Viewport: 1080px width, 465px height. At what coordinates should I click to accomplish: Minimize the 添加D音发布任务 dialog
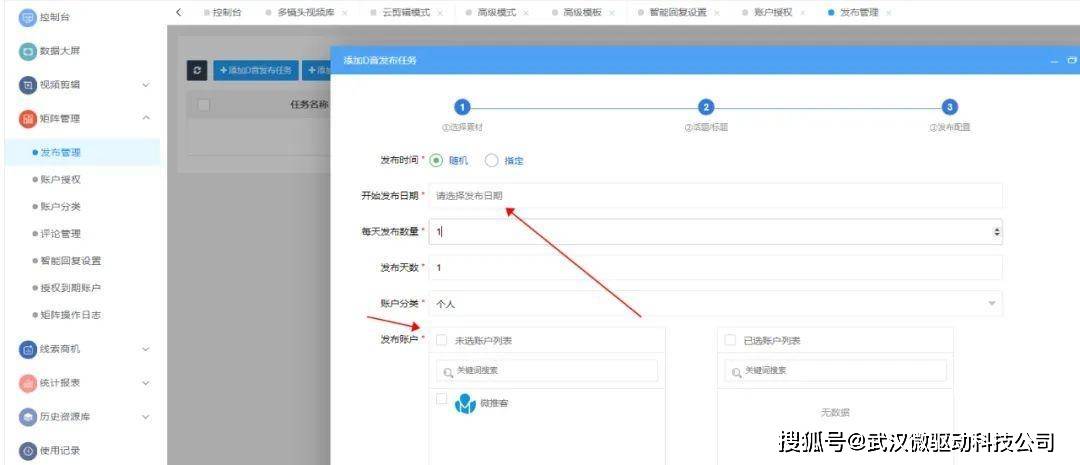click(x=1054, y=61)
